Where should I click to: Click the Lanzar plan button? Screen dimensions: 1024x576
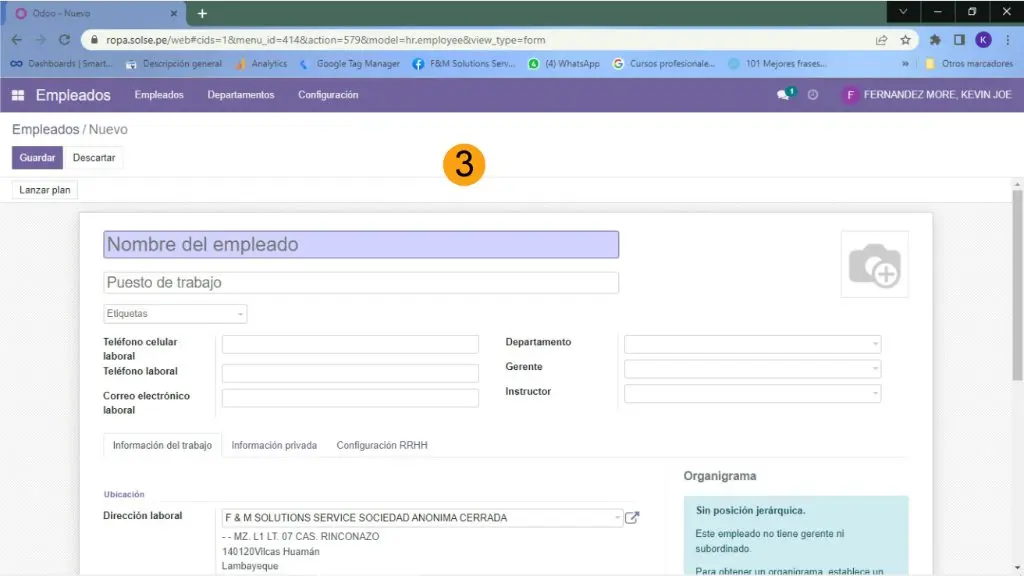(x=45, y=190)
